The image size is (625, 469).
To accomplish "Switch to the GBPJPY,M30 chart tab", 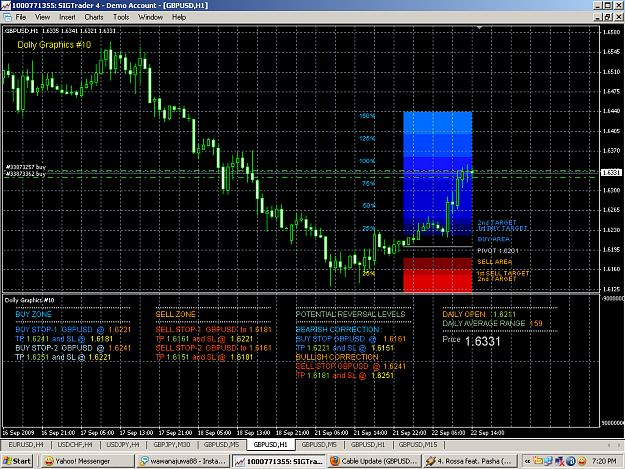I will [x=171, y=444].
